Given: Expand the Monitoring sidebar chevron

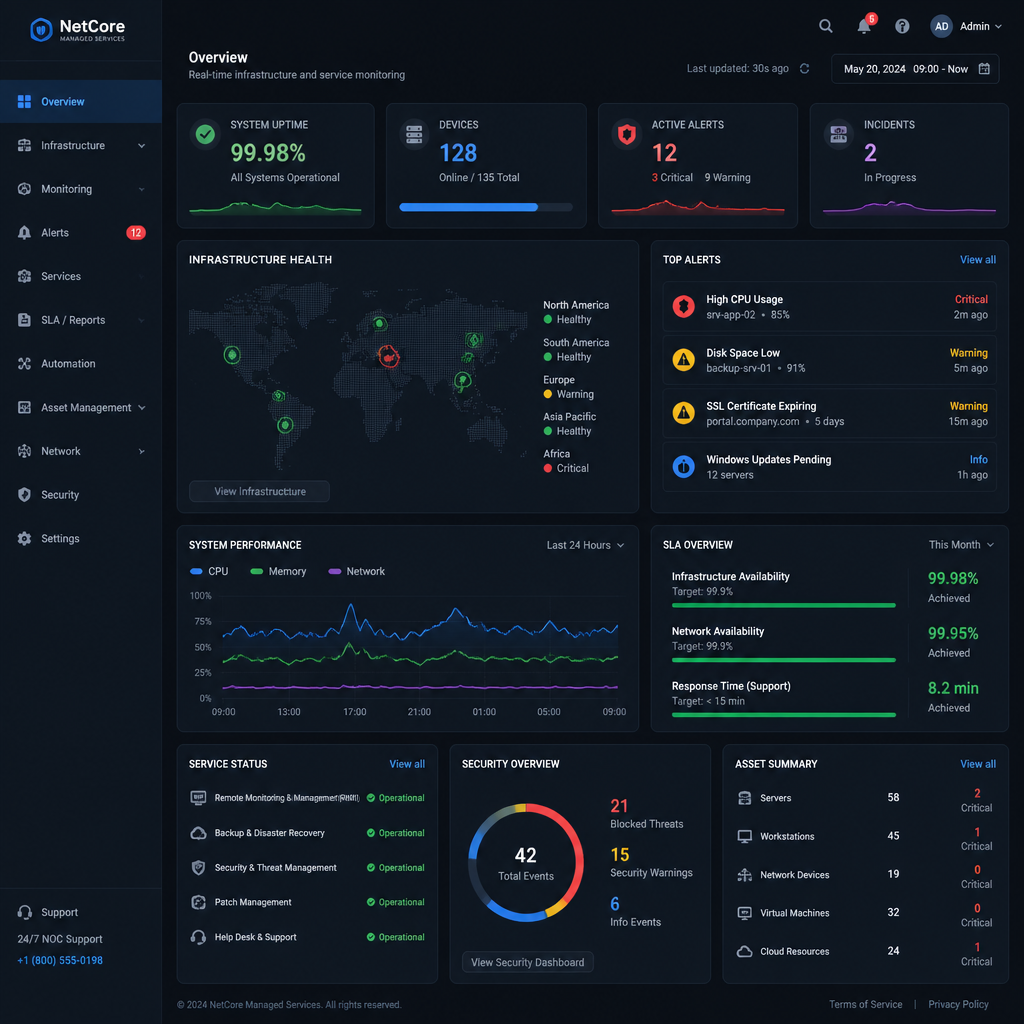Looking at the screenshot, I should pos(142,189).
